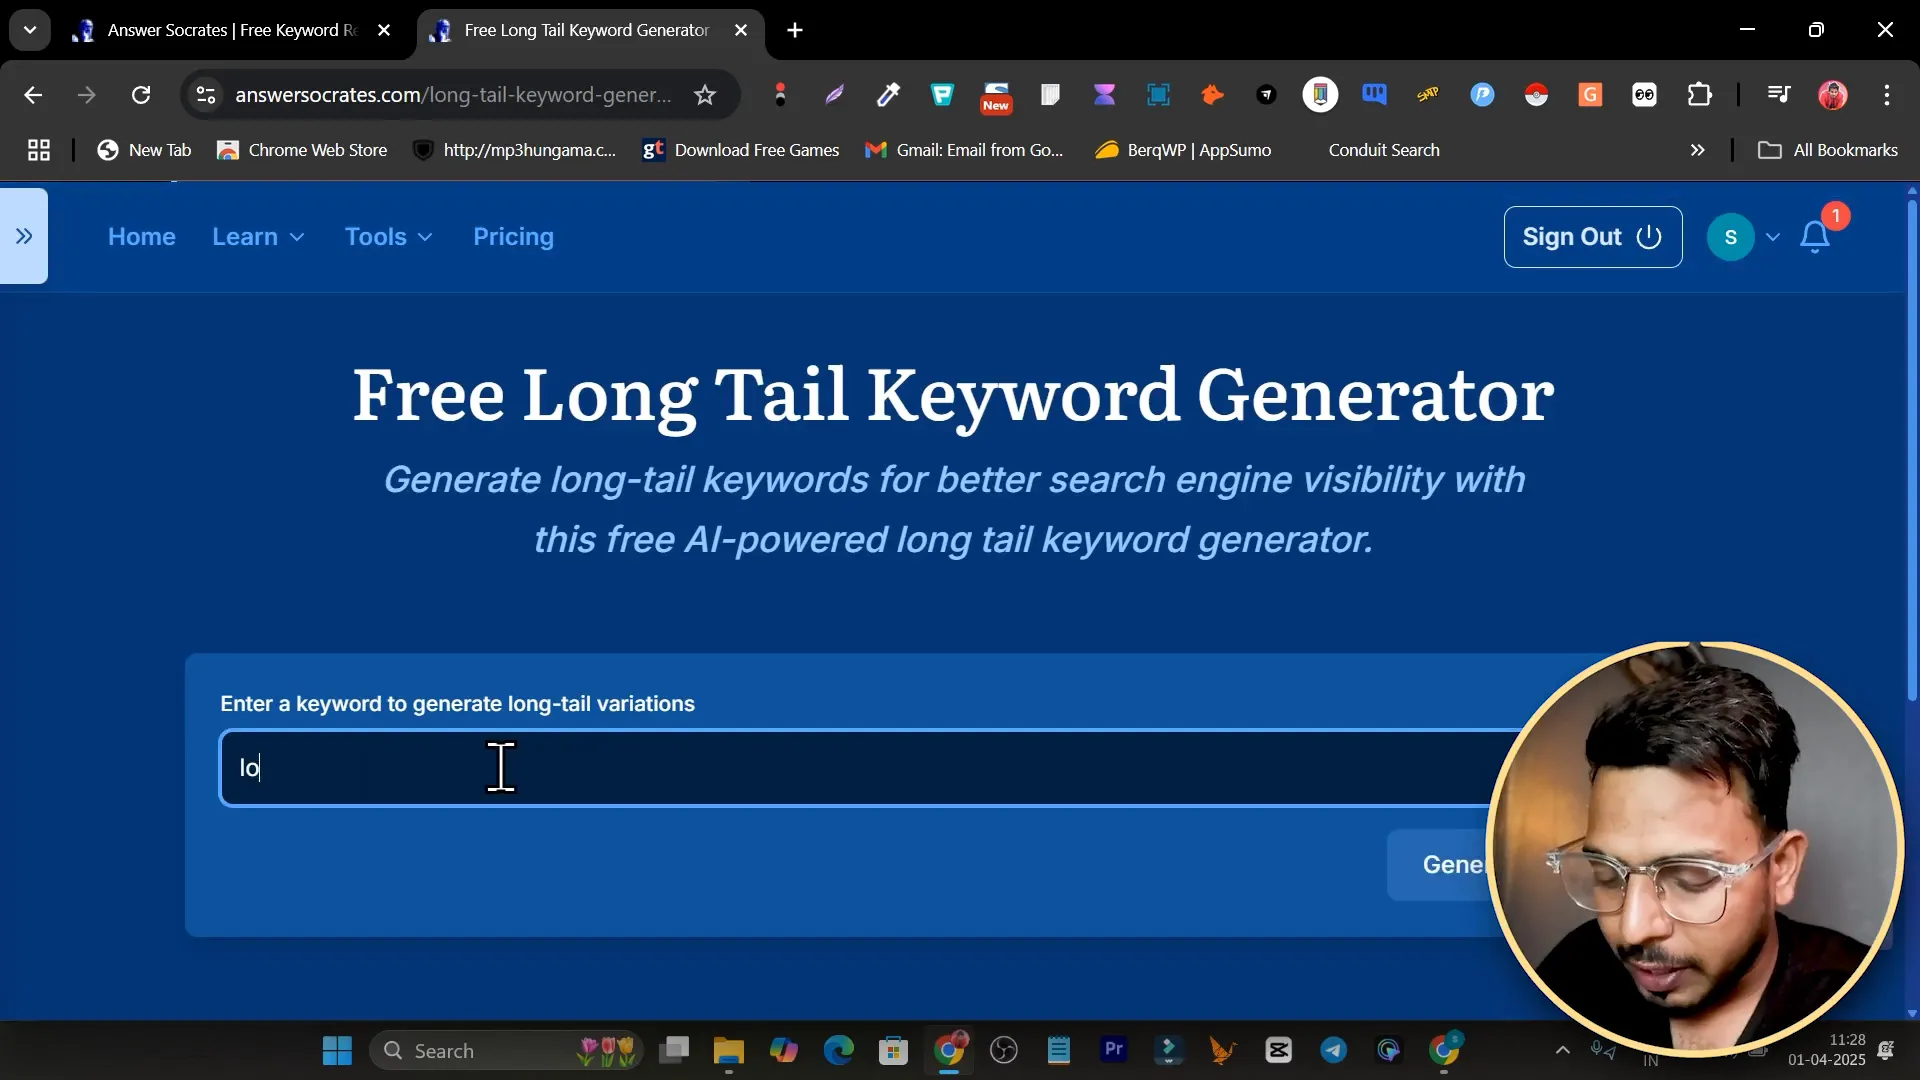Open Telegram from the taskbar
The height and width of the screenshot is (1080, 1920).
tap(1333, 1050)
